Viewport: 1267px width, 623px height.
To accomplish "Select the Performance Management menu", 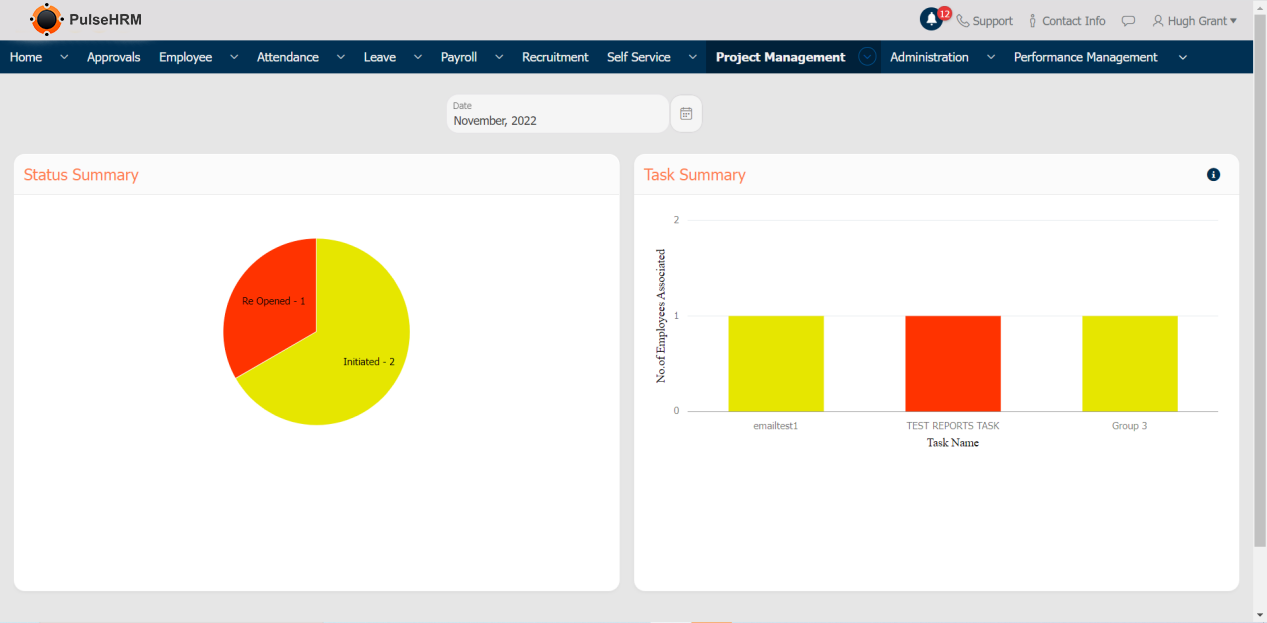I will 1085,57.
